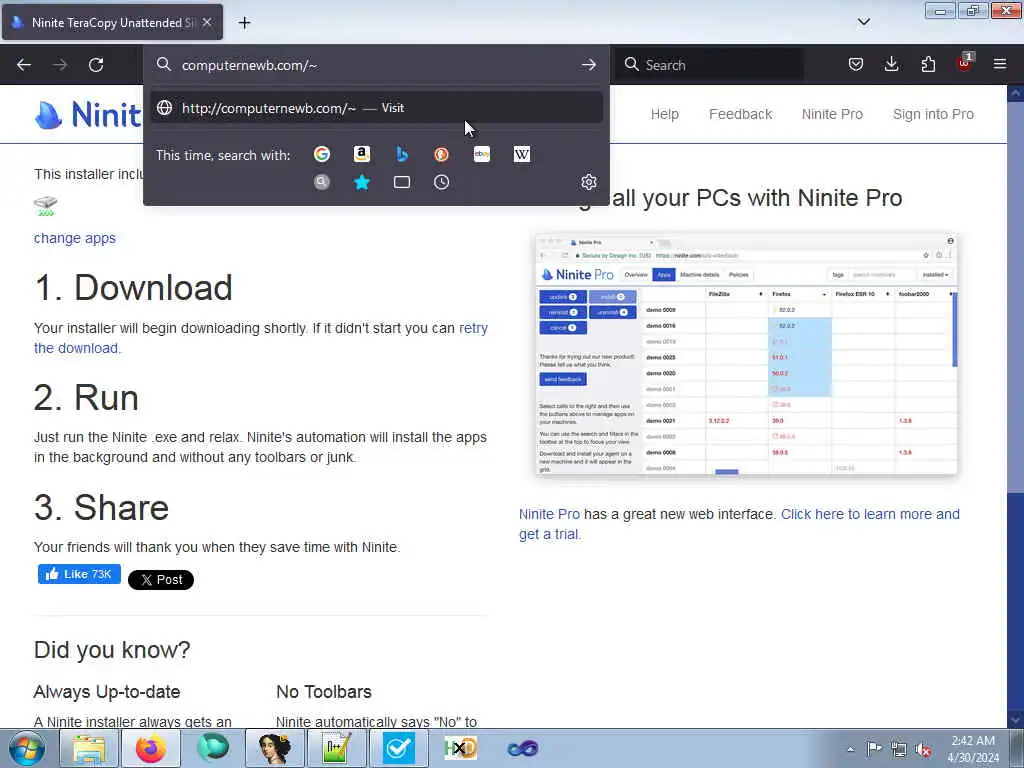1024x768 pixels.
Task: Click the muted volume tray icon
Action: click(923, 750)
